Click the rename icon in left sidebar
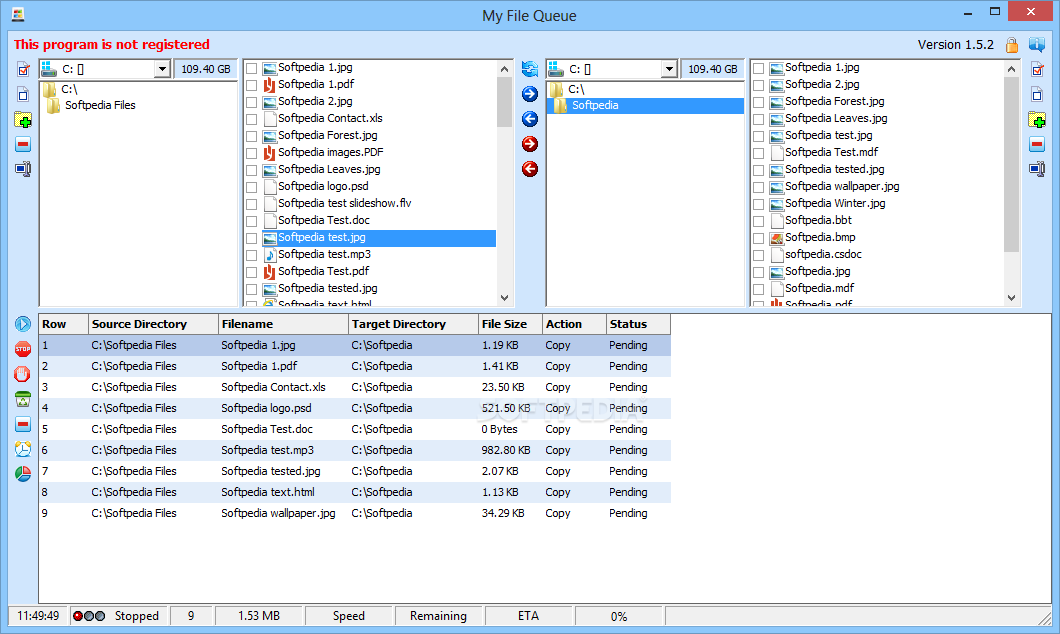This screenshot has width=1060, height=634. (23, 169)
